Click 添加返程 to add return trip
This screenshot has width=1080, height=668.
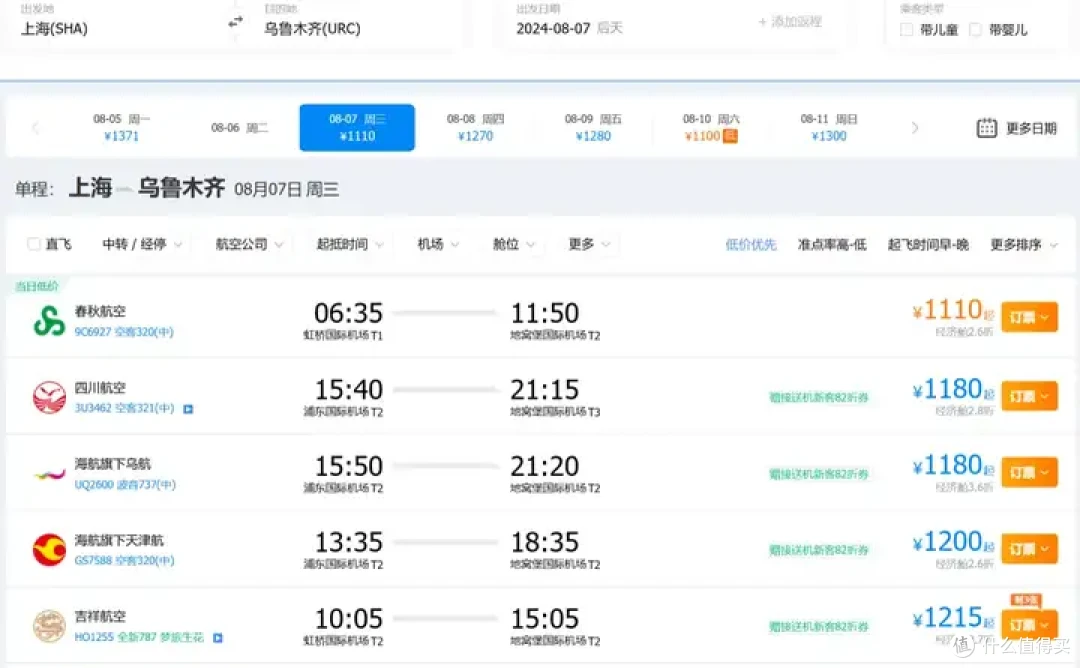point(790,22)
